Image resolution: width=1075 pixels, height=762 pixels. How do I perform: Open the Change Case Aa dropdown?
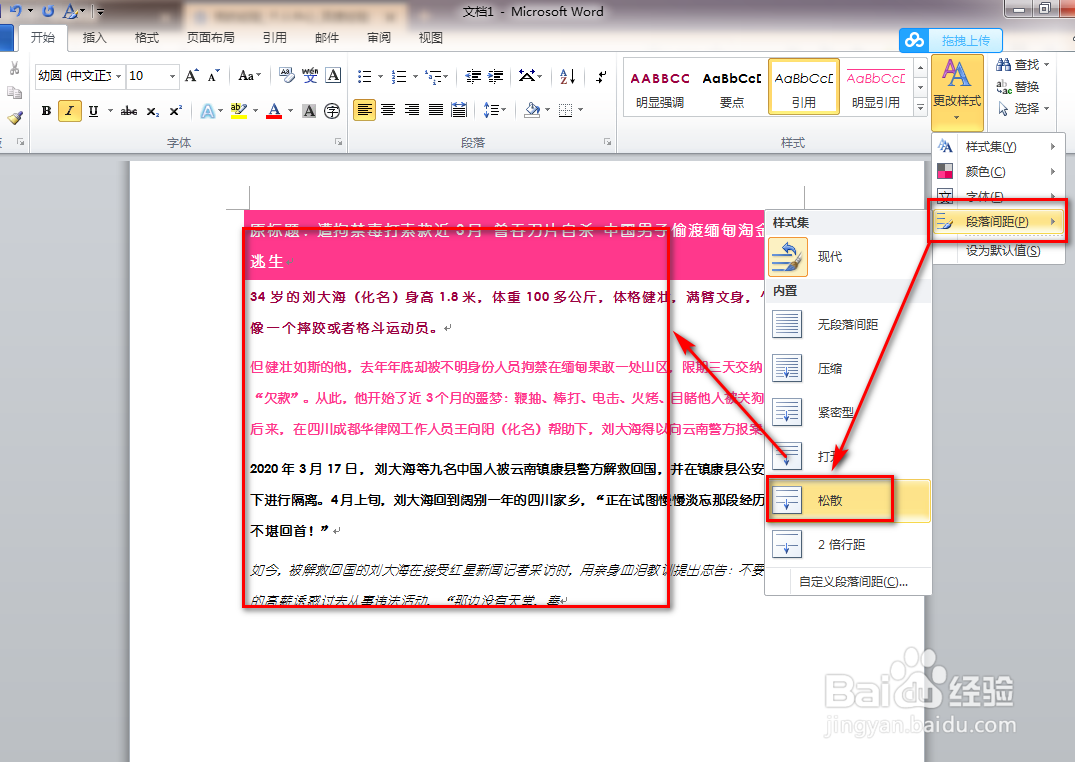click(250, 75)
